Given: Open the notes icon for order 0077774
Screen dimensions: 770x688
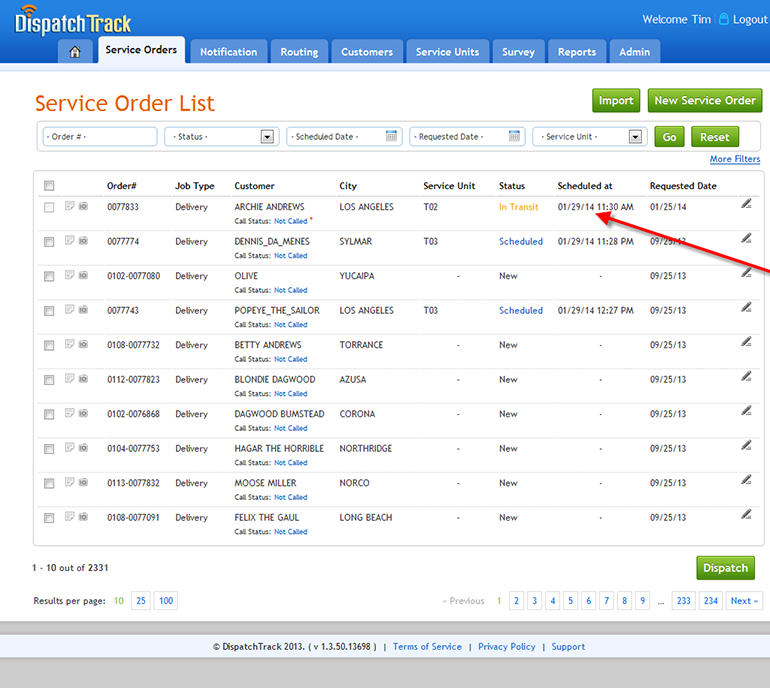Looking at the screenshot, I should [x=70, y=241].
